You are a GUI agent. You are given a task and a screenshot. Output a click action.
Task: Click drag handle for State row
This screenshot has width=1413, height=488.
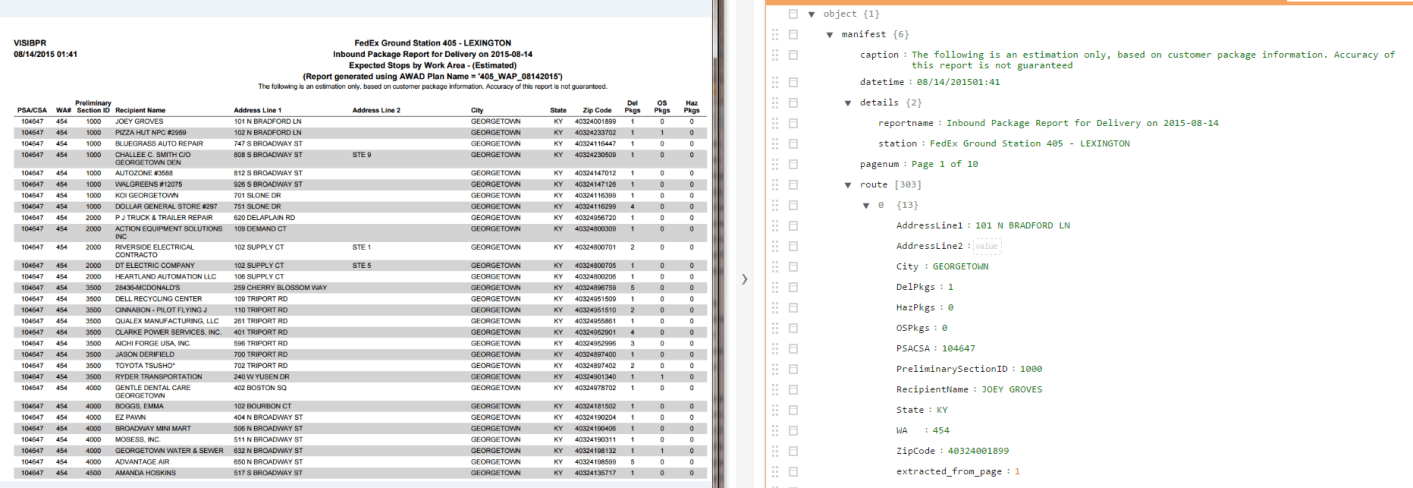tap(775, 410)
